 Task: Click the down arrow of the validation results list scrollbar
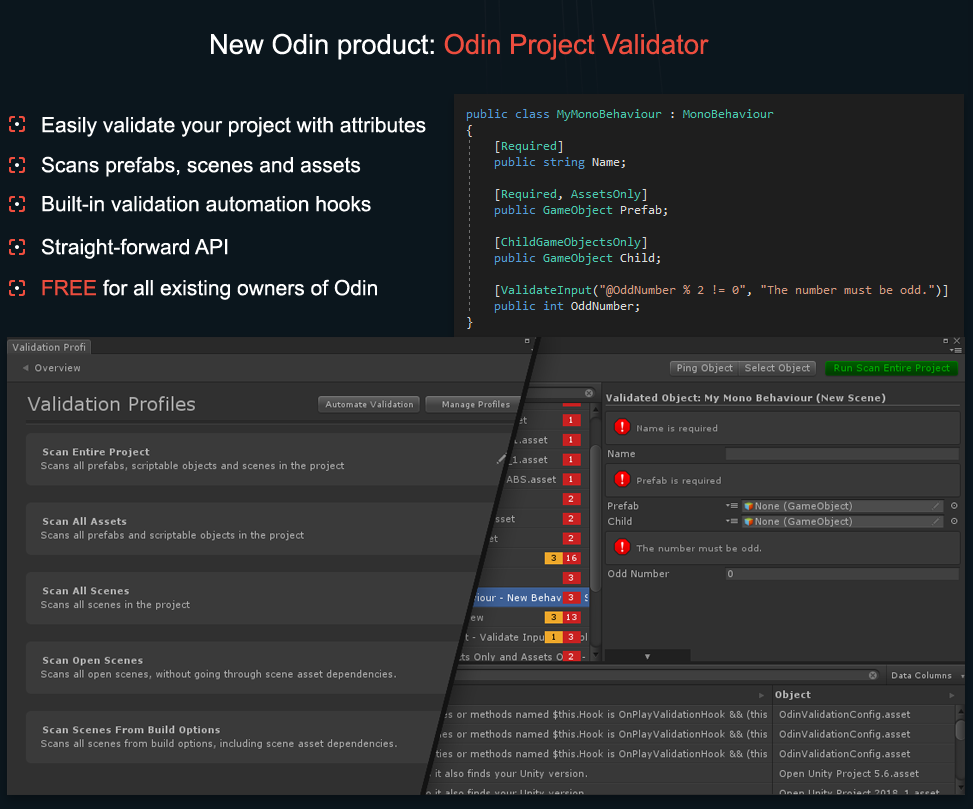tap(595, 655)
